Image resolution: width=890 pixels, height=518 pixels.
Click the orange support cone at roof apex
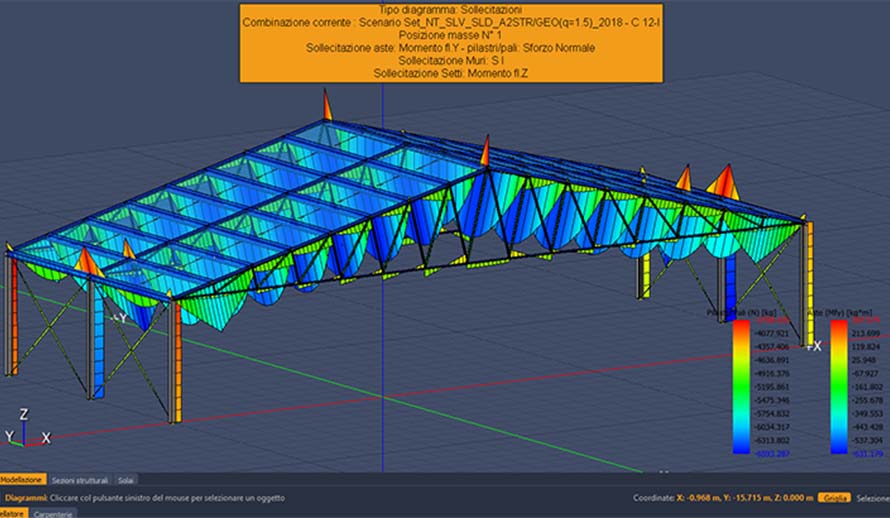point(485,152)
